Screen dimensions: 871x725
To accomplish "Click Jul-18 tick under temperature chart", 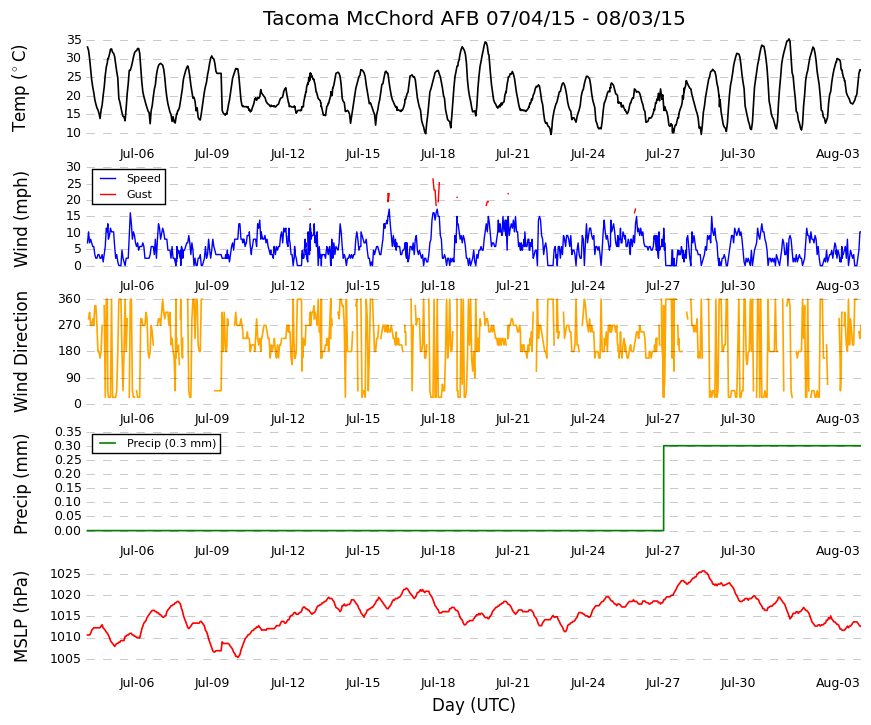I will 438,154.
